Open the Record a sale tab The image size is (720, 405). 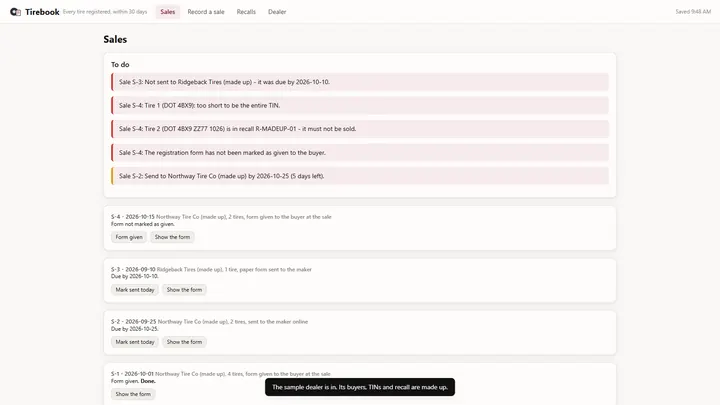click(x=206, y=12)
